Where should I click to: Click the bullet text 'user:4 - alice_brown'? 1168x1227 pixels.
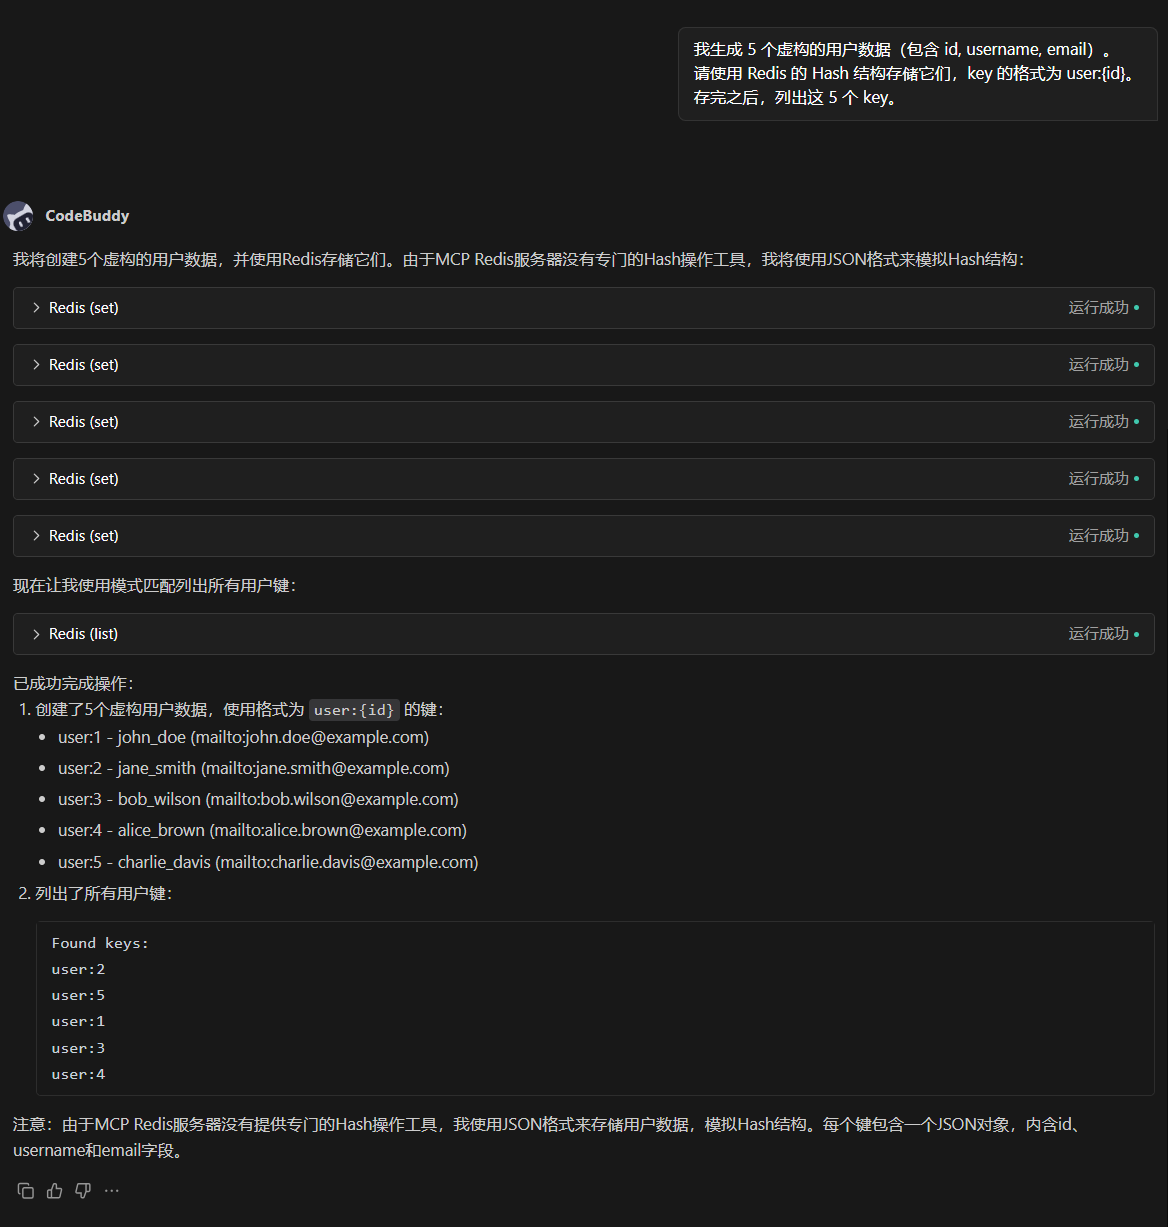131,830
